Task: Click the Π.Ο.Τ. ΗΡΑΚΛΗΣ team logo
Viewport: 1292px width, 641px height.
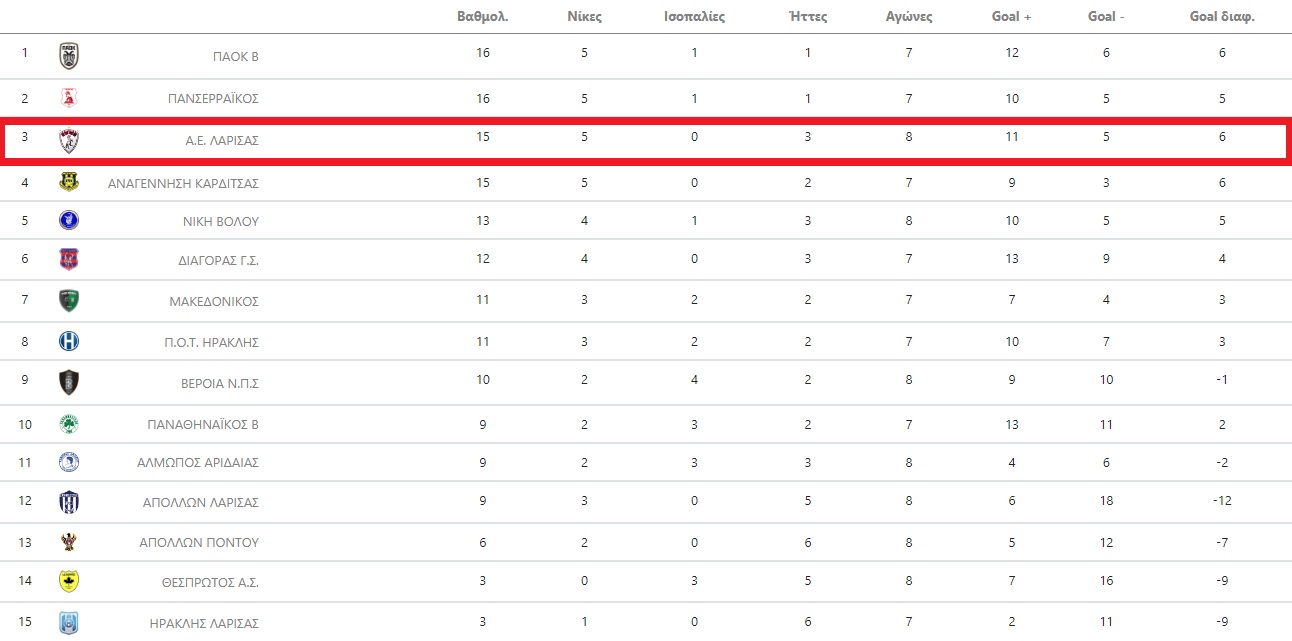Action: (x=69, y=341)
